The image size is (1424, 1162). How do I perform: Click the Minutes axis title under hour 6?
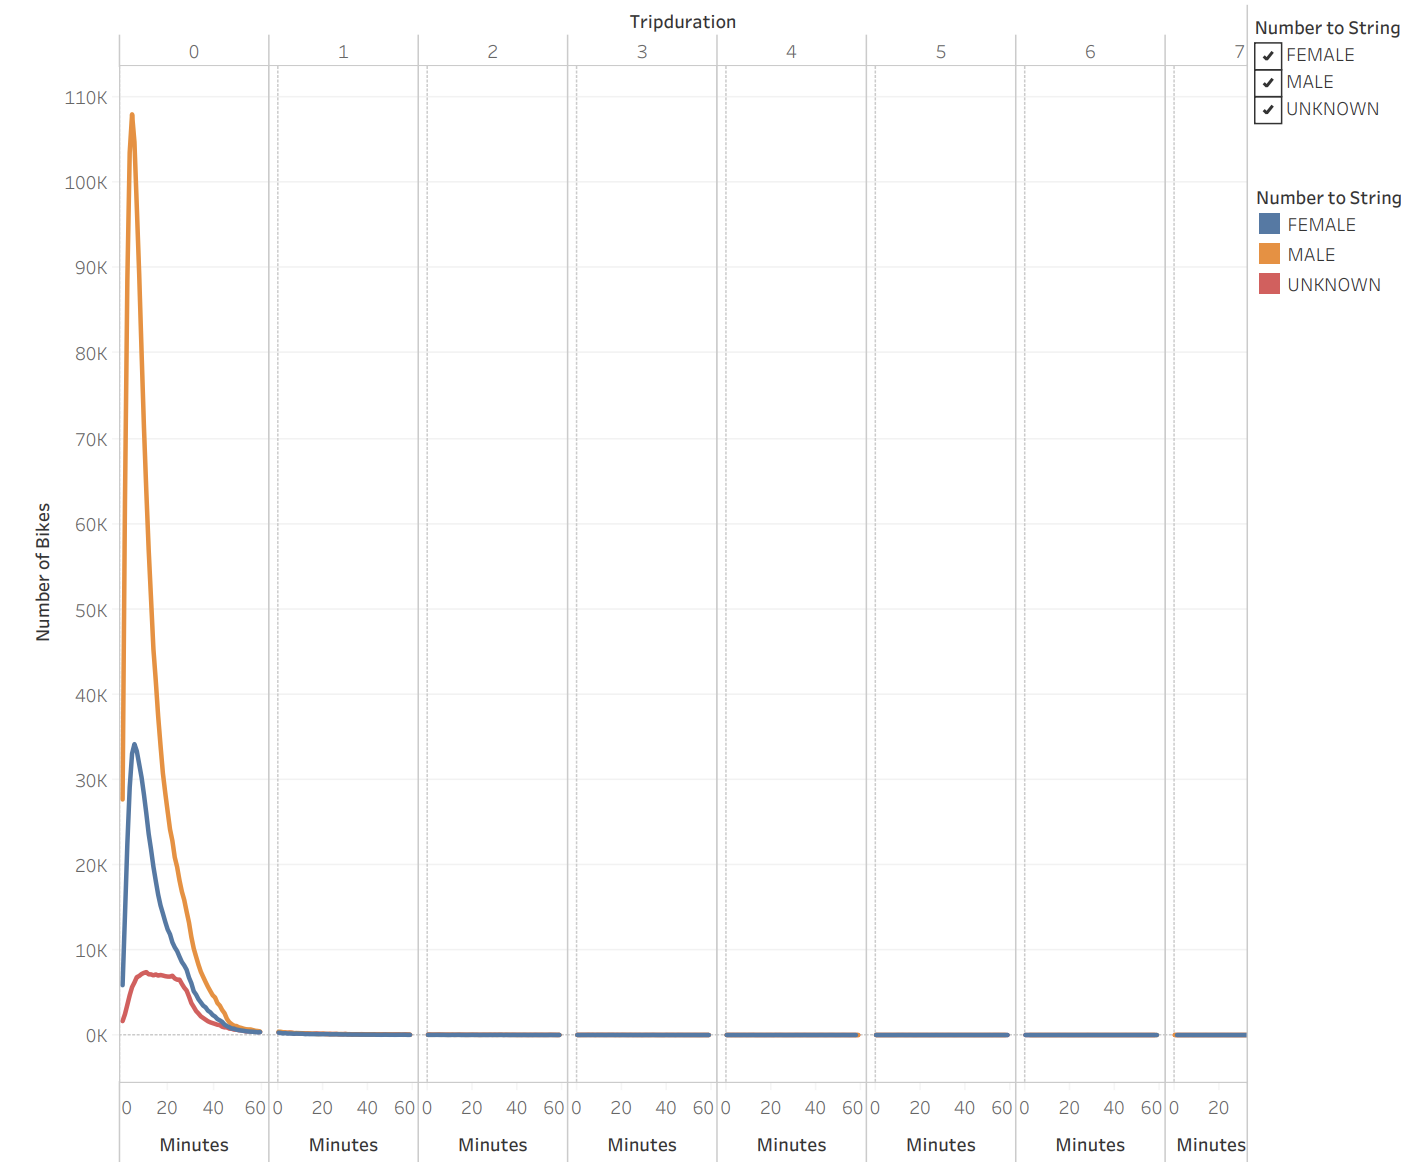click(1090, 1145)
